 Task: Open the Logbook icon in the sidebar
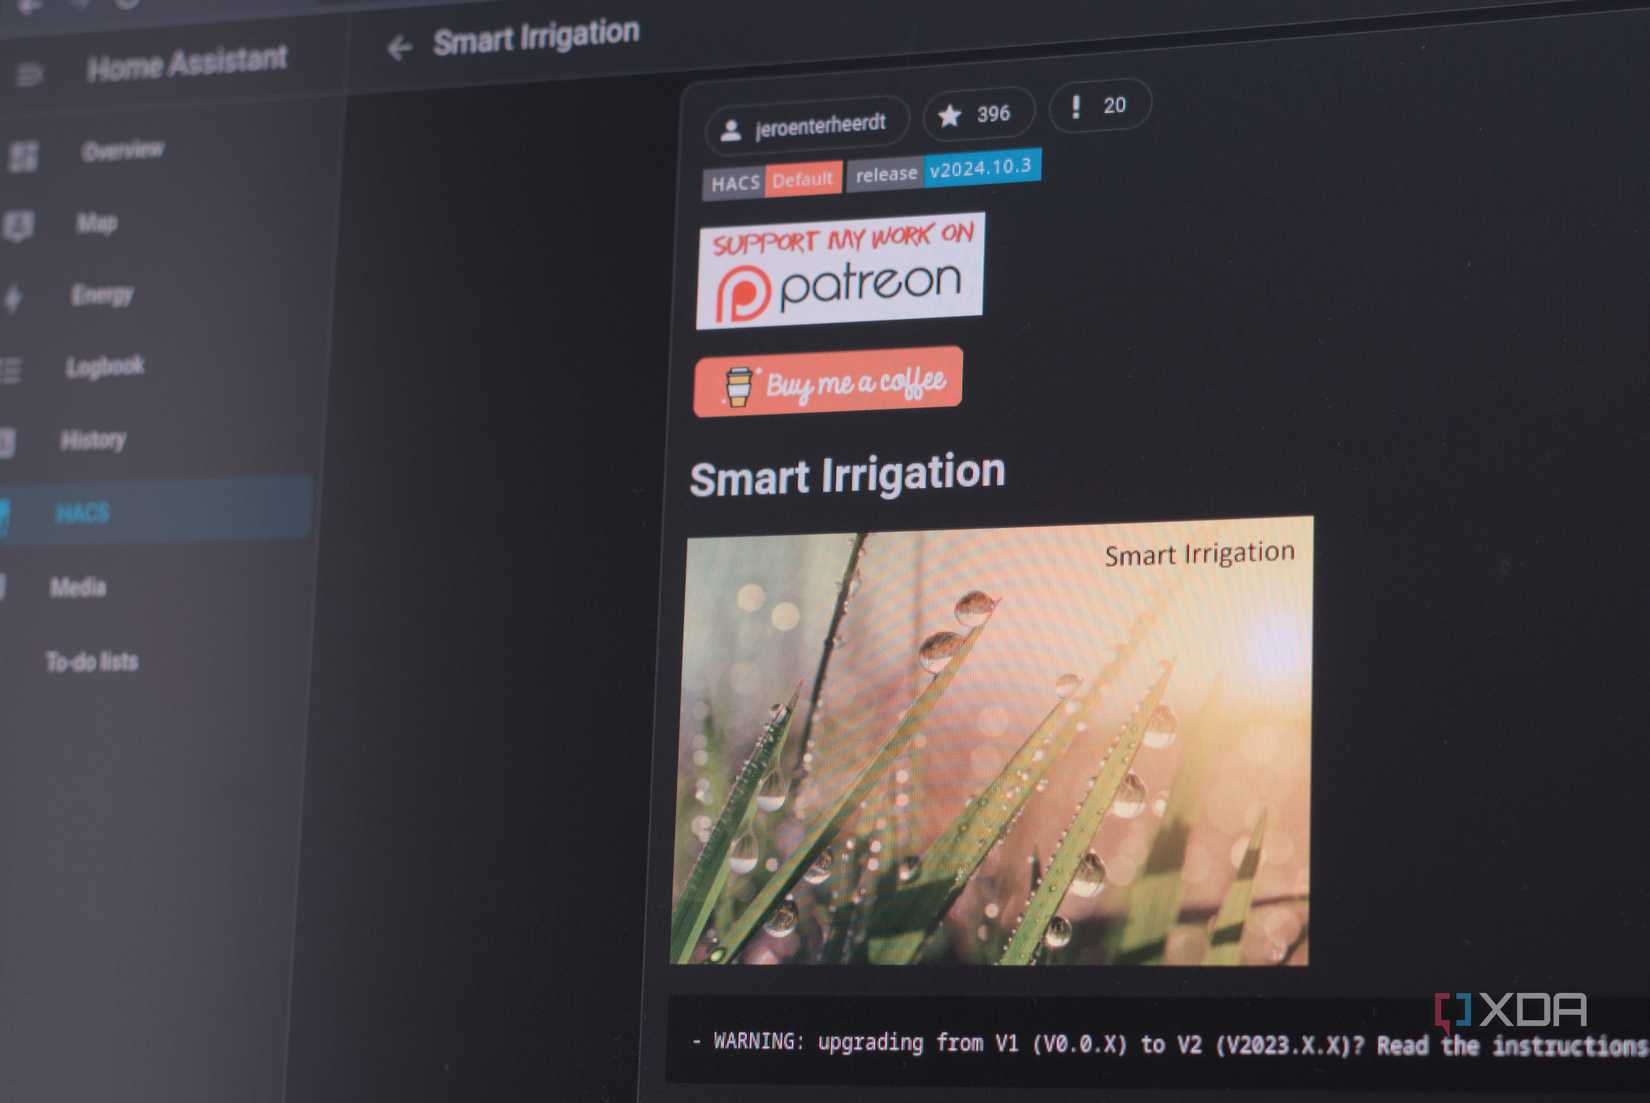tap(10, 369)
